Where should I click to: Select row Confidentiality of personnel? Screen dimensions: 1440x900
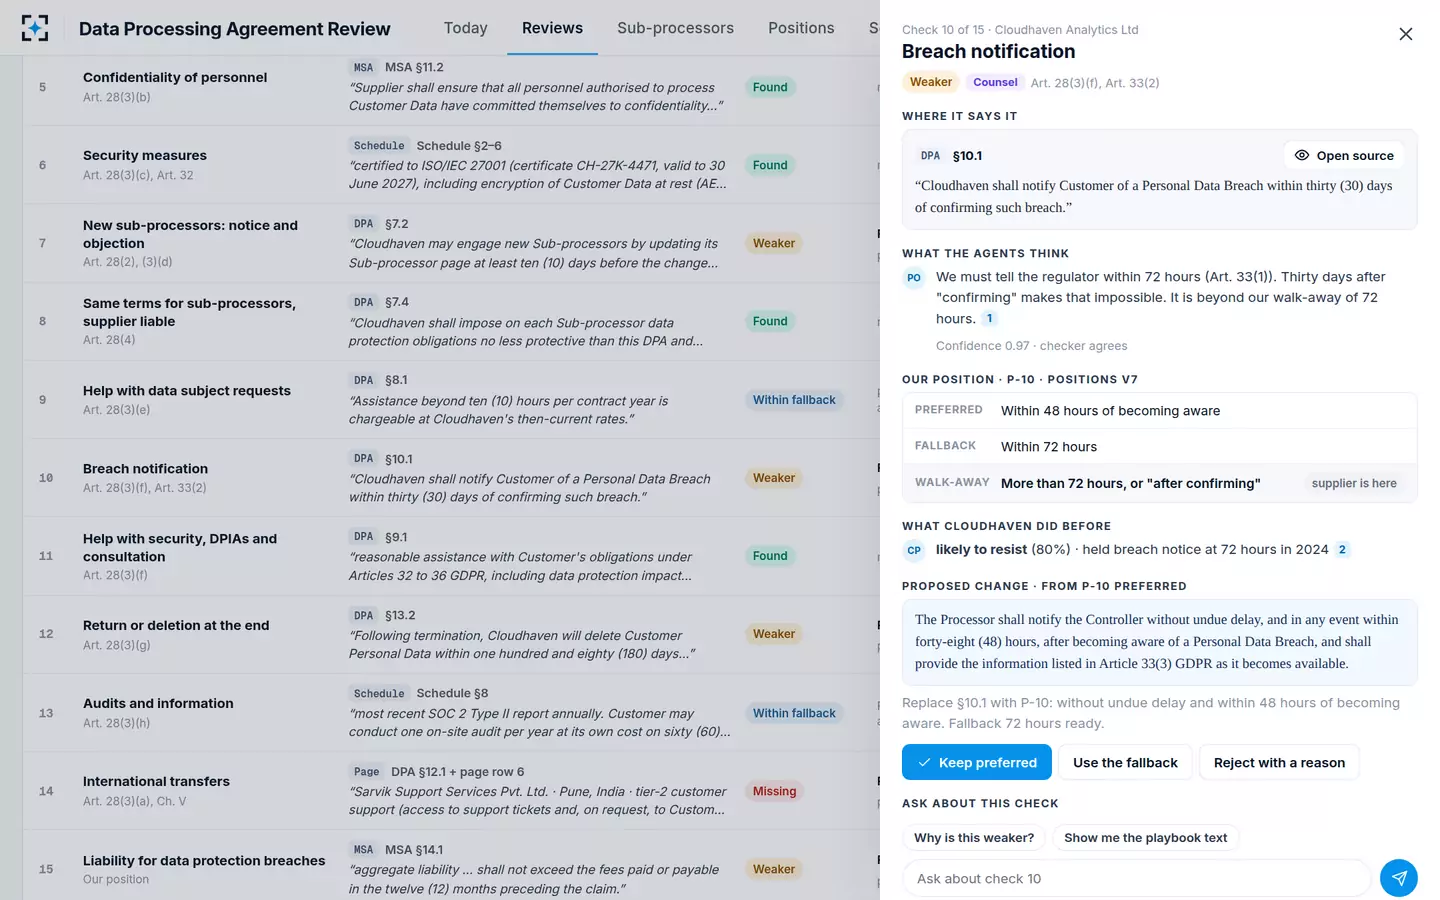click(450, 87)
